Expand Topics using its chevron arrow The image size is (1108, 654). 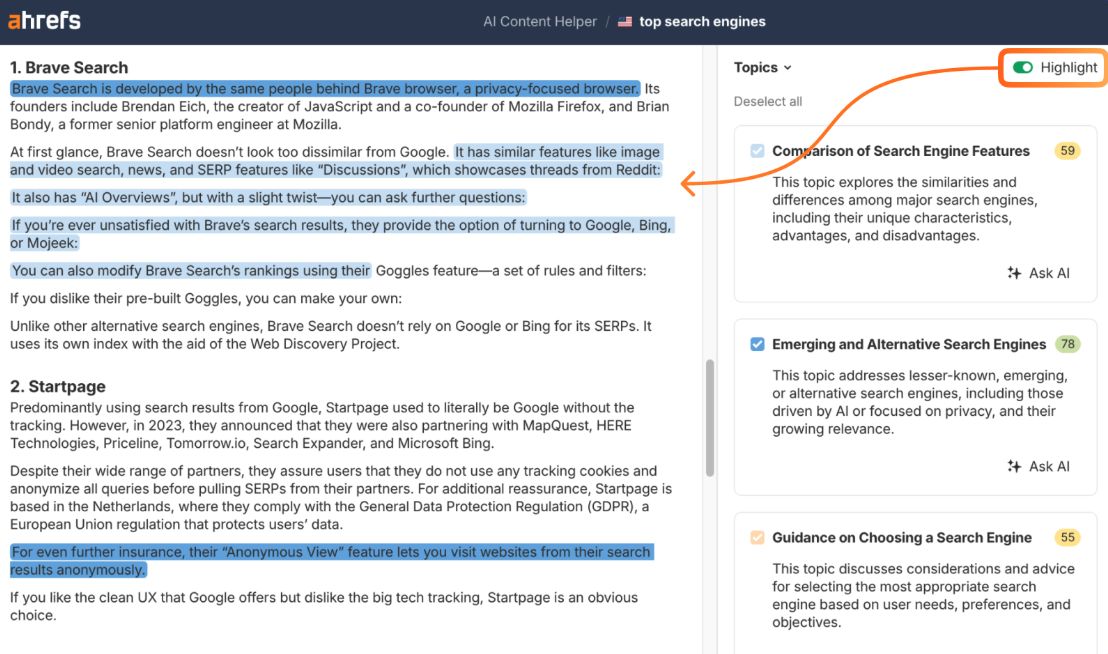tap(789, 67)
